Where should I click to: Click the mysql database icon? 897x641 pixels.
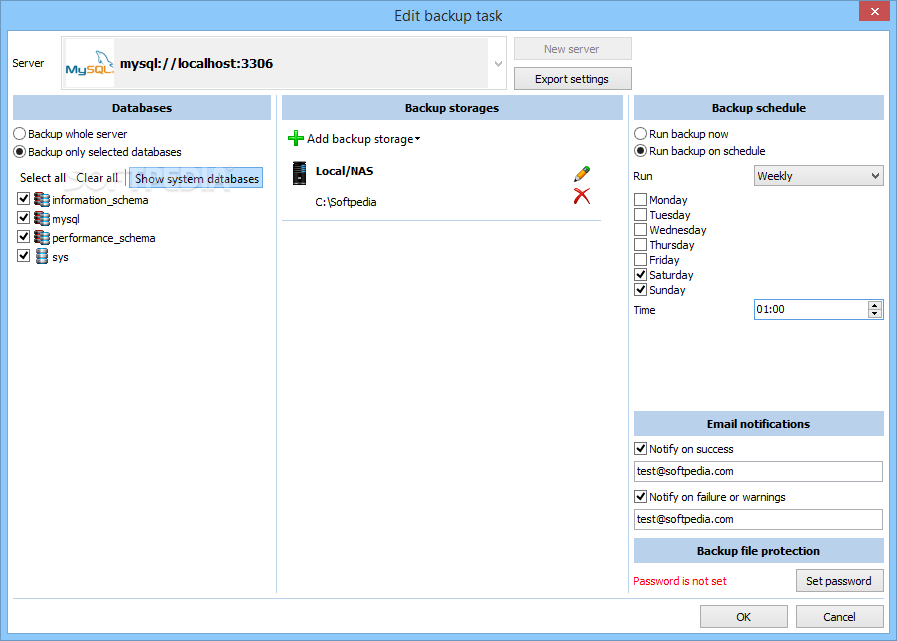[x=41, y=218]
